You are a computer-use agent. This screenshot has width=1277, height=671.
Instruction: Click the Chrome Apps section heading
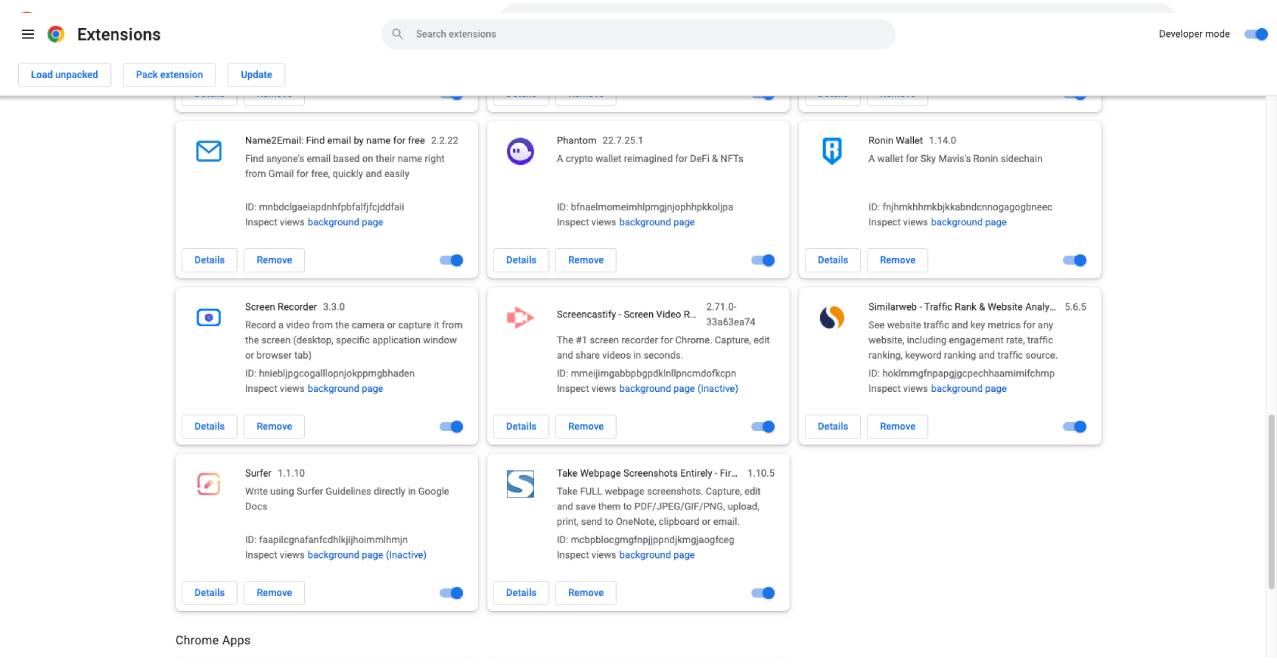[x=213, y=640]
